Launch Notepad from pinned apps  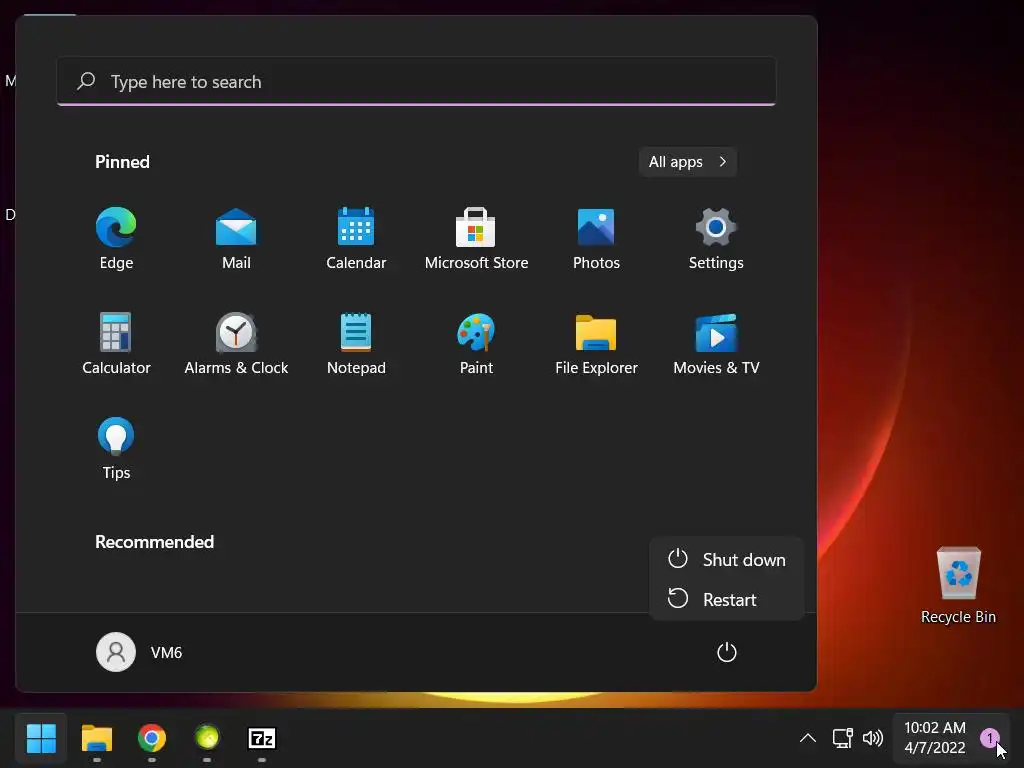(x=356, y=344)
